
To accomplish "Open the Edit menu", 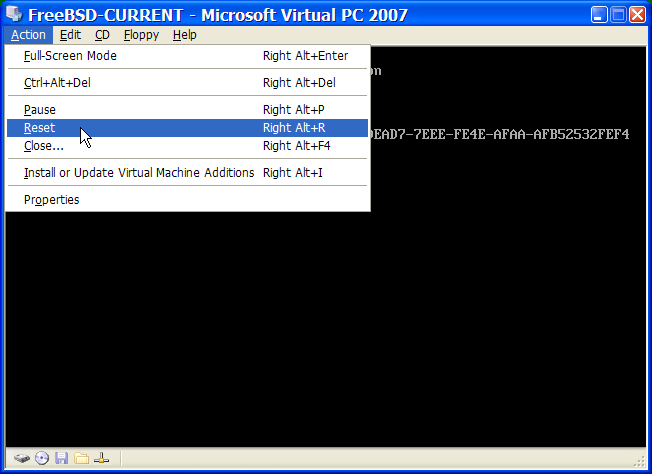I will pos(70,35).
